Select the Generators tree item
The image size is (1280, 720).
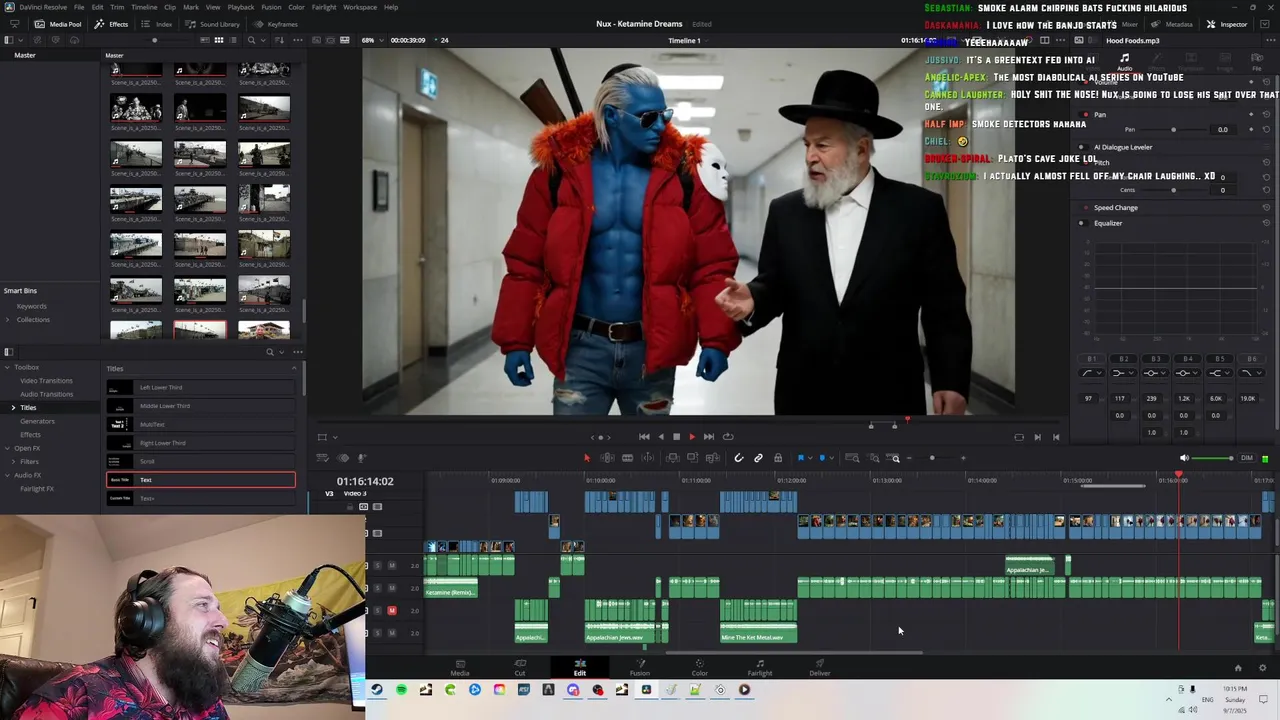(38, 421)
